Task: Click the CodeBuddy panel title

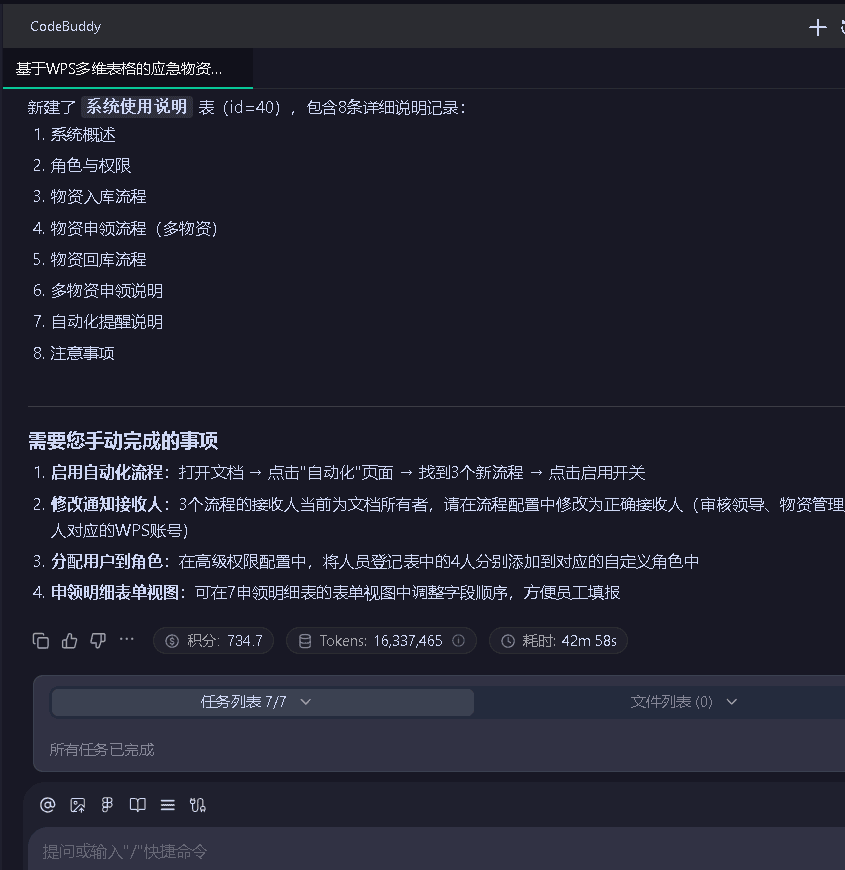Action: pyautogui.click(x=65, y=26)
